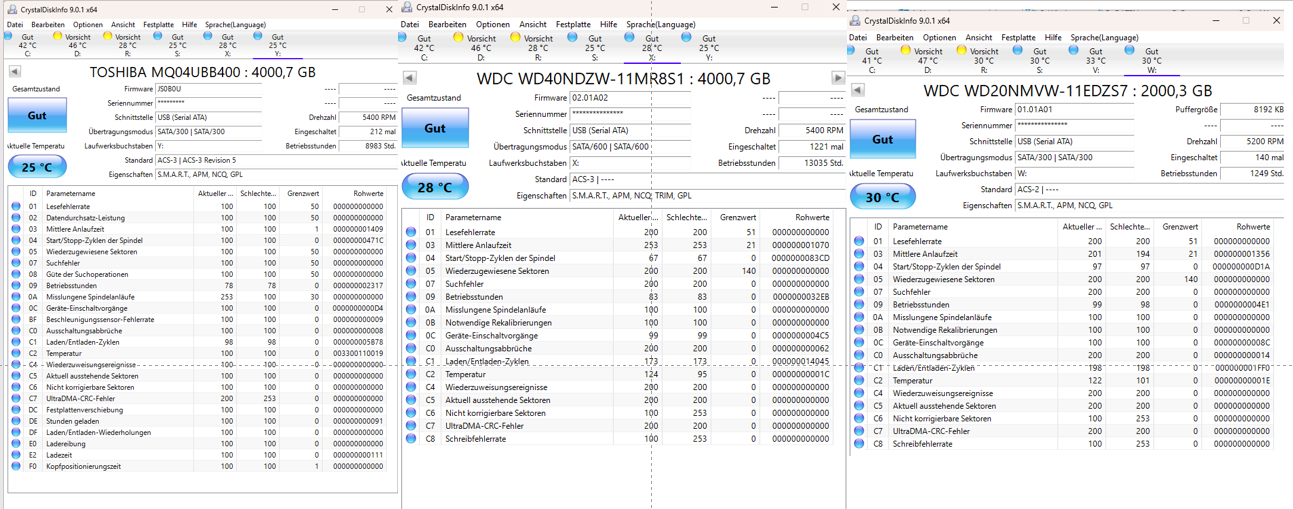Viewport: 1293px width, 509px height.
Task: Click Eigenschaften field containing TRIM in WD40NDZW window
Action: click(x=708, y=196)
